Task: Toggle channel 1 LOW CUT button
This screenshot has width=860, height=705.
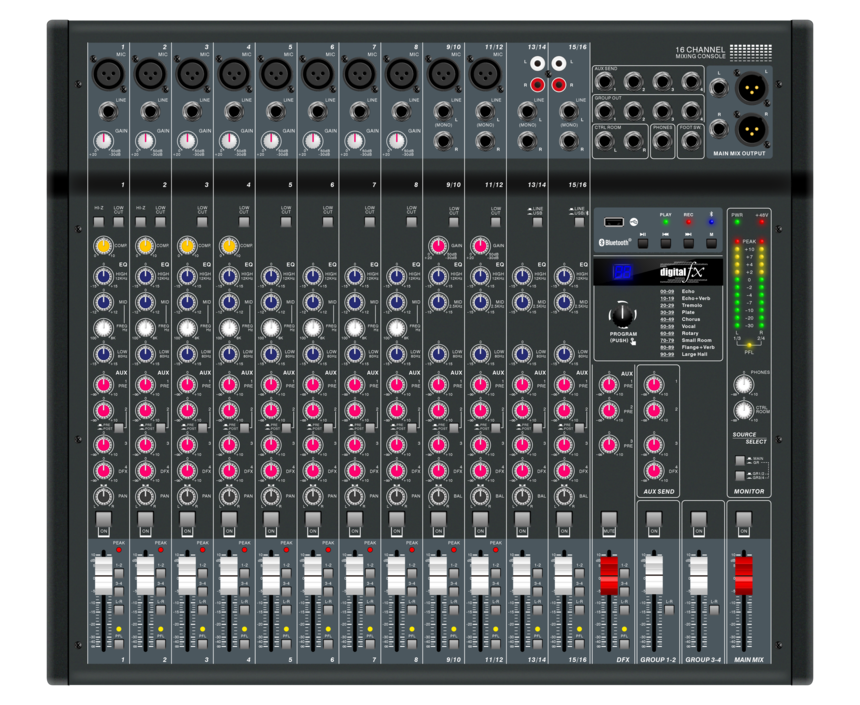Action: tap(118, 222)
